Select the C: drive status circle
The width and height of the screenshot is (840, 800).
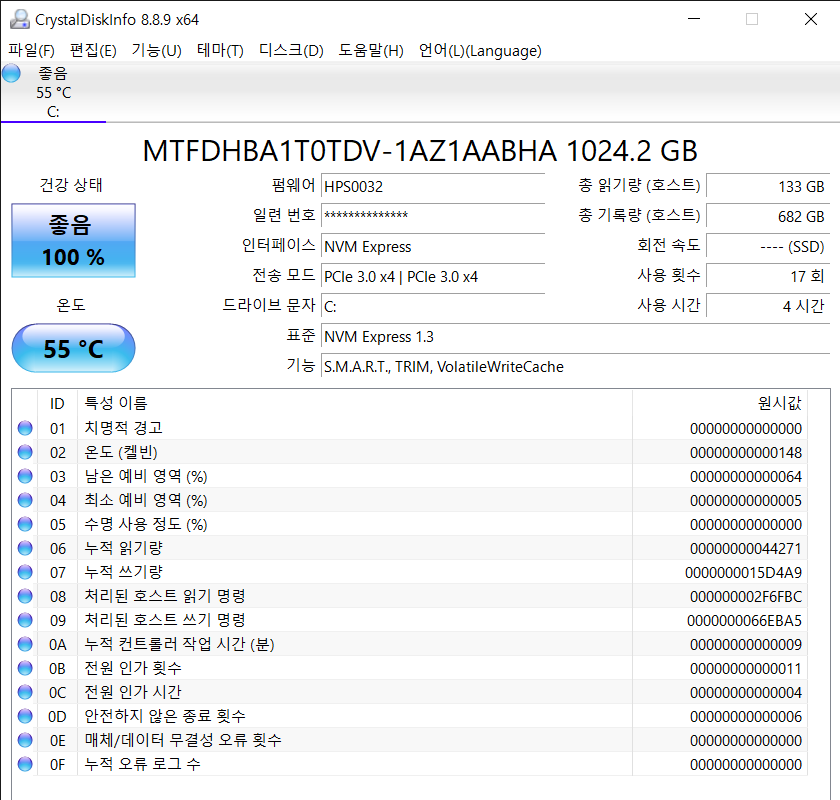[x=11, y=73]
